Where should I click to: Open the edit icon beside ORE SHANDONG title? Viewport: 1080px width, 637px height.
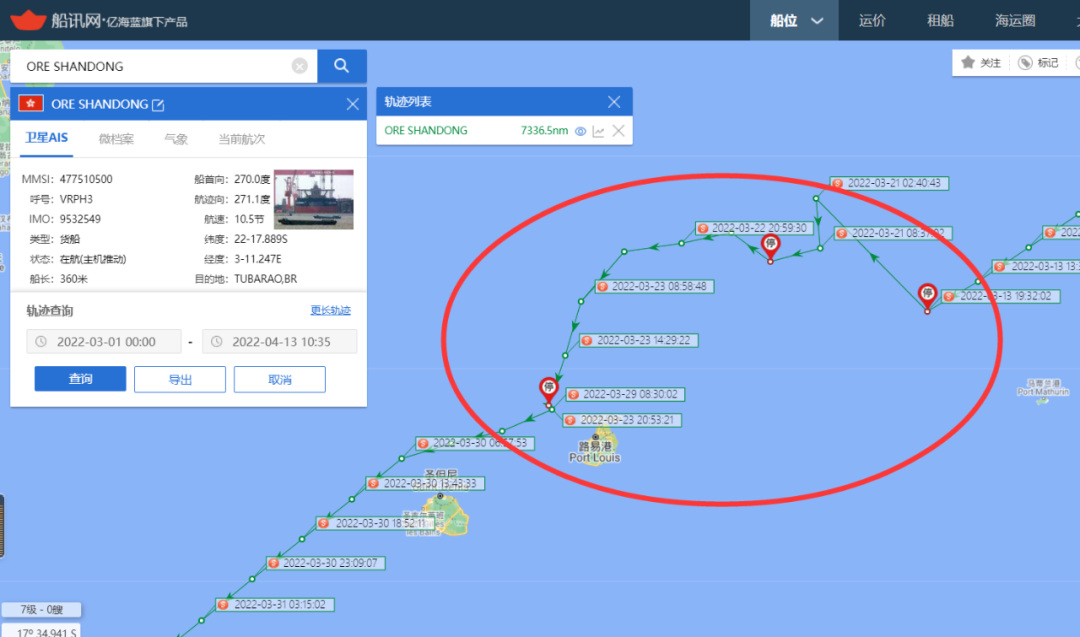tap(158, 105)
